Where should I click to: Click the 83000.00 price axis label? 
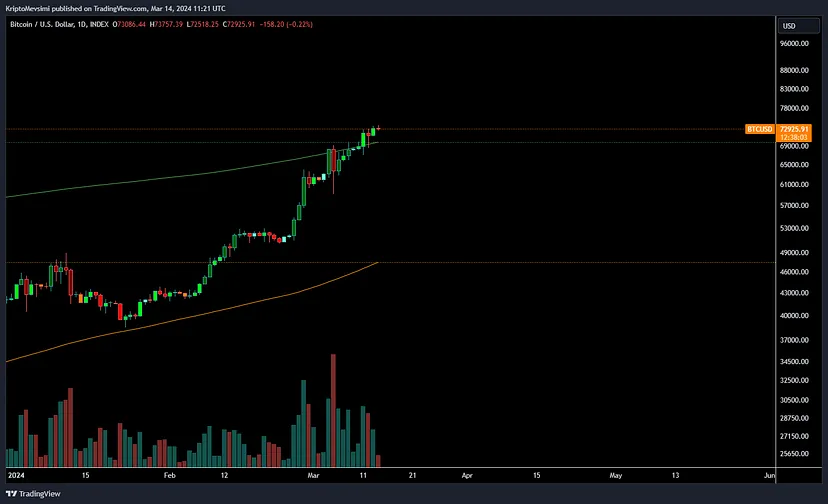(x=794, y=89)
